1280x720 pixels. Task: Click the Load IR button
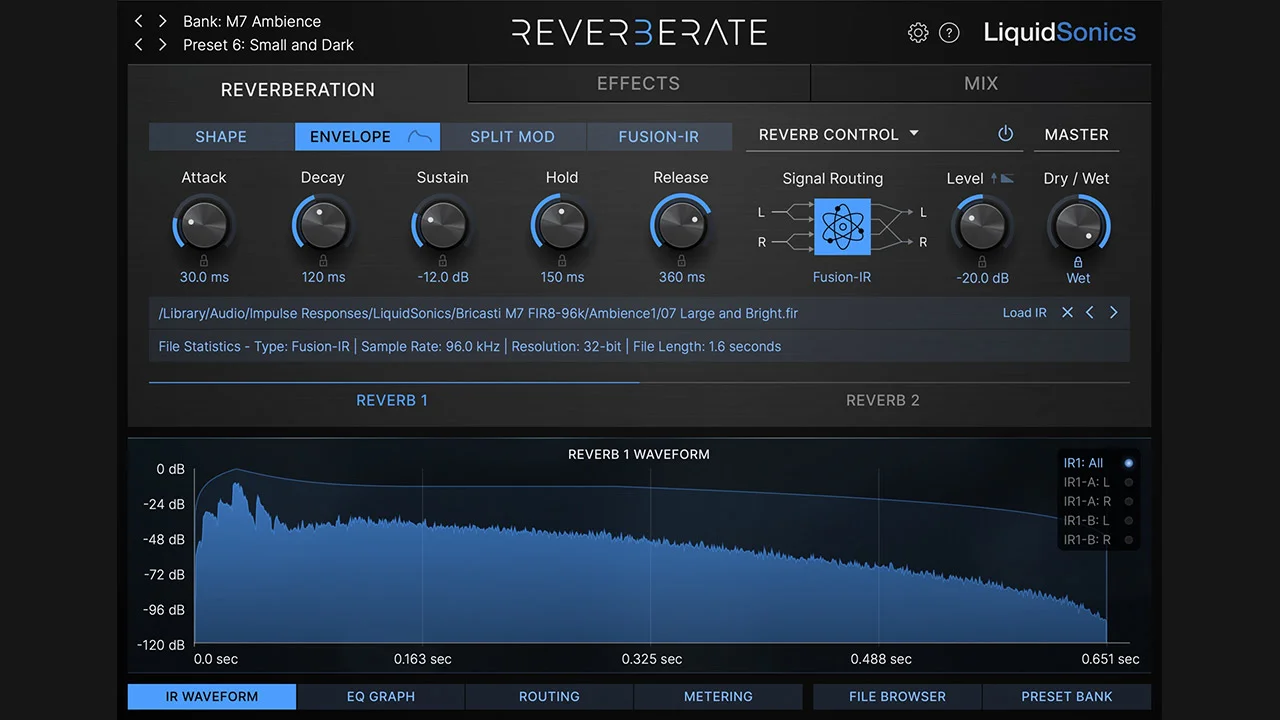(x=1024, y=313)
